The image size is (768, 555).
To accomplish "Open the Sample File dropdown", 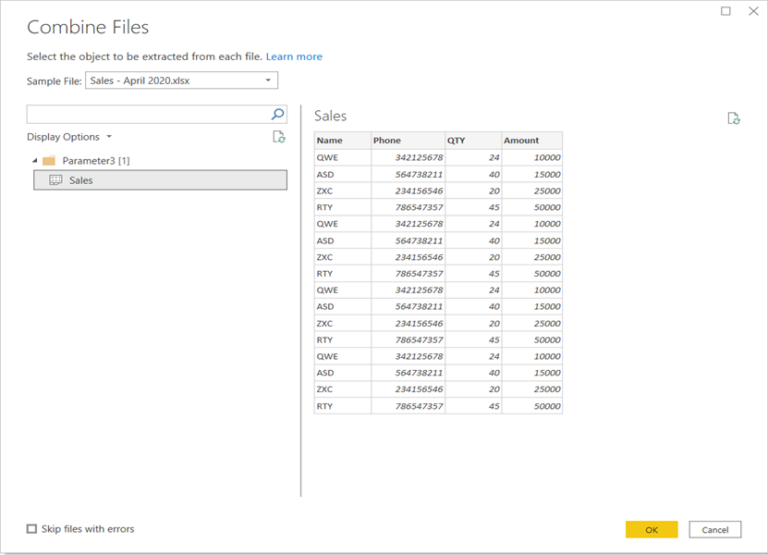I will point(267,81).
